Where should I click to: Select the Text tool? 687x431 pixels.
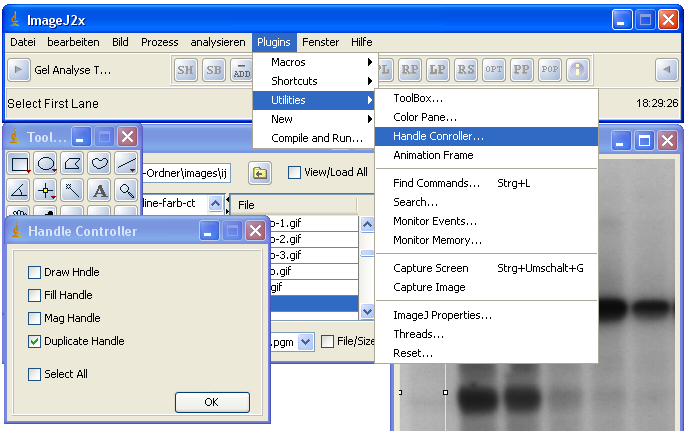99,190
